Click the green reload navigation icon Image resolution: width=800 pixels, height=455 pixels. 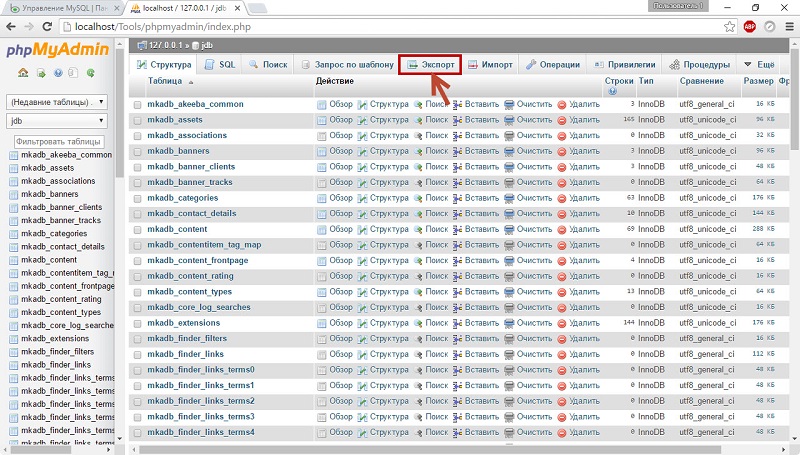click(x=90, y=73)
